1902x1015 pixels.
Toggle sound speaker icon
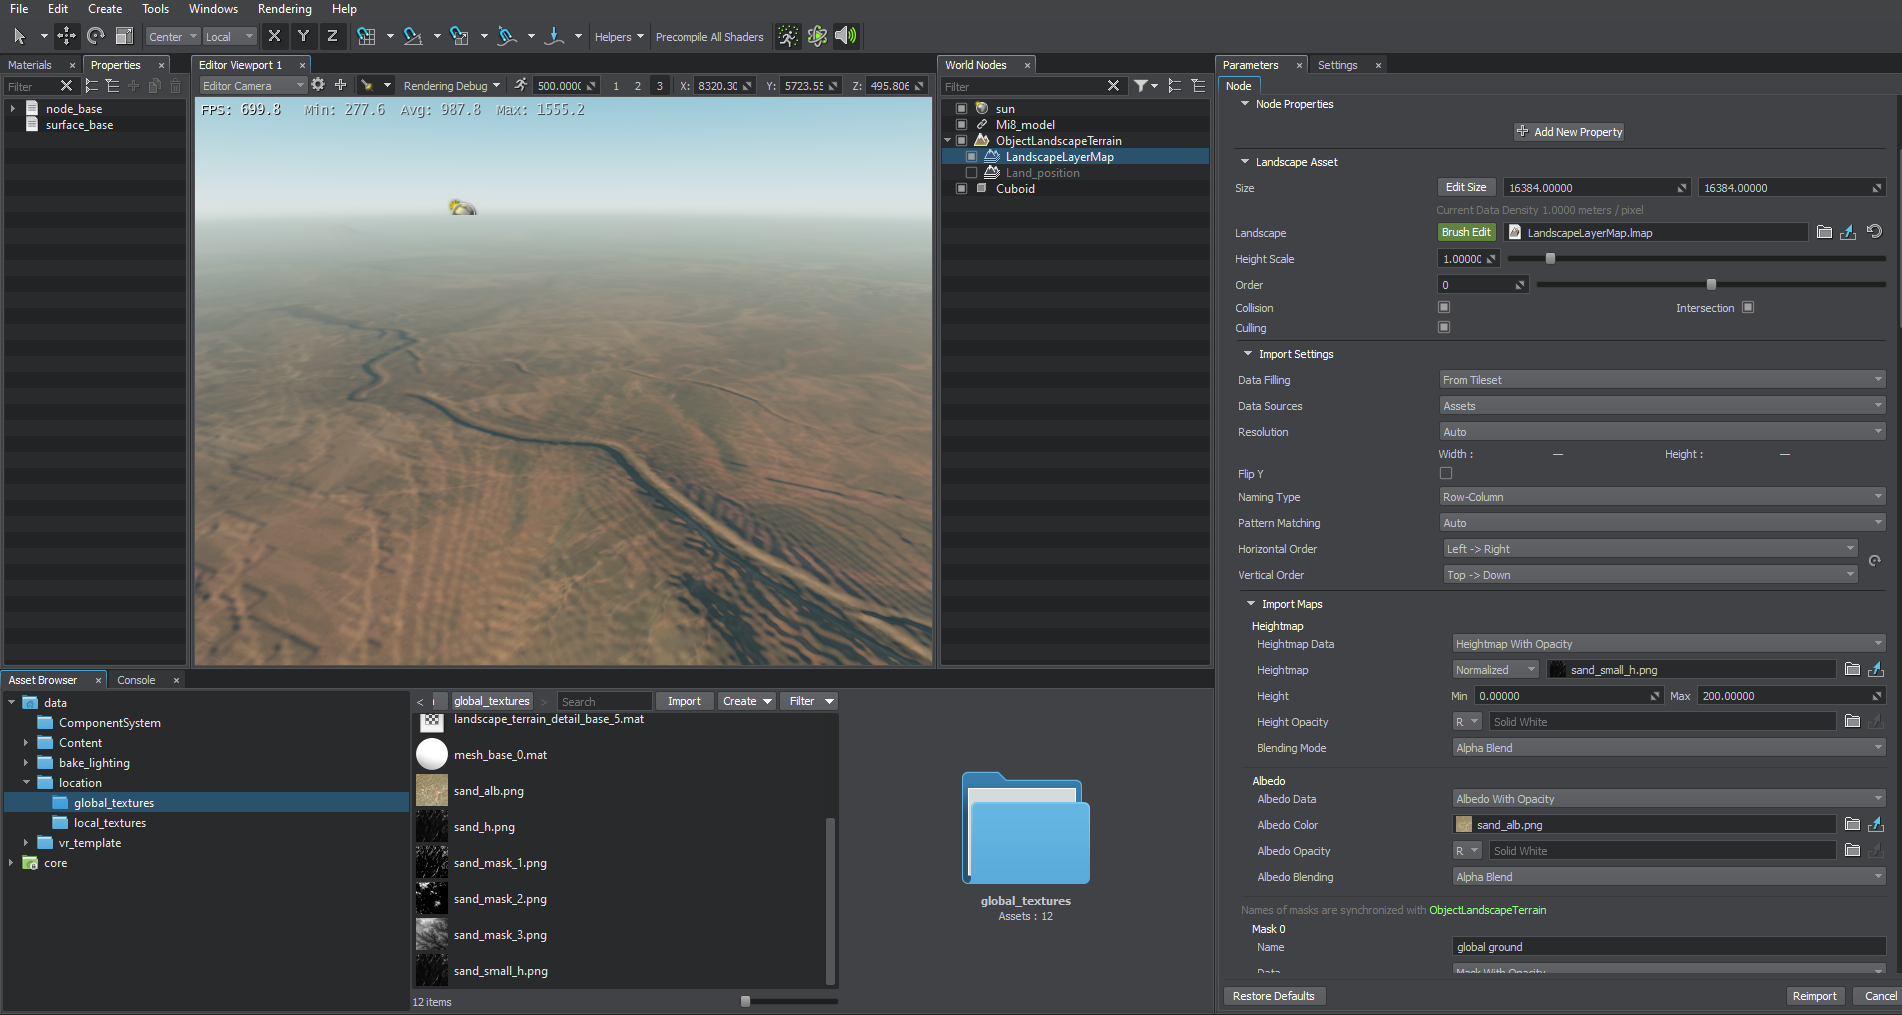tap(846, 36)
